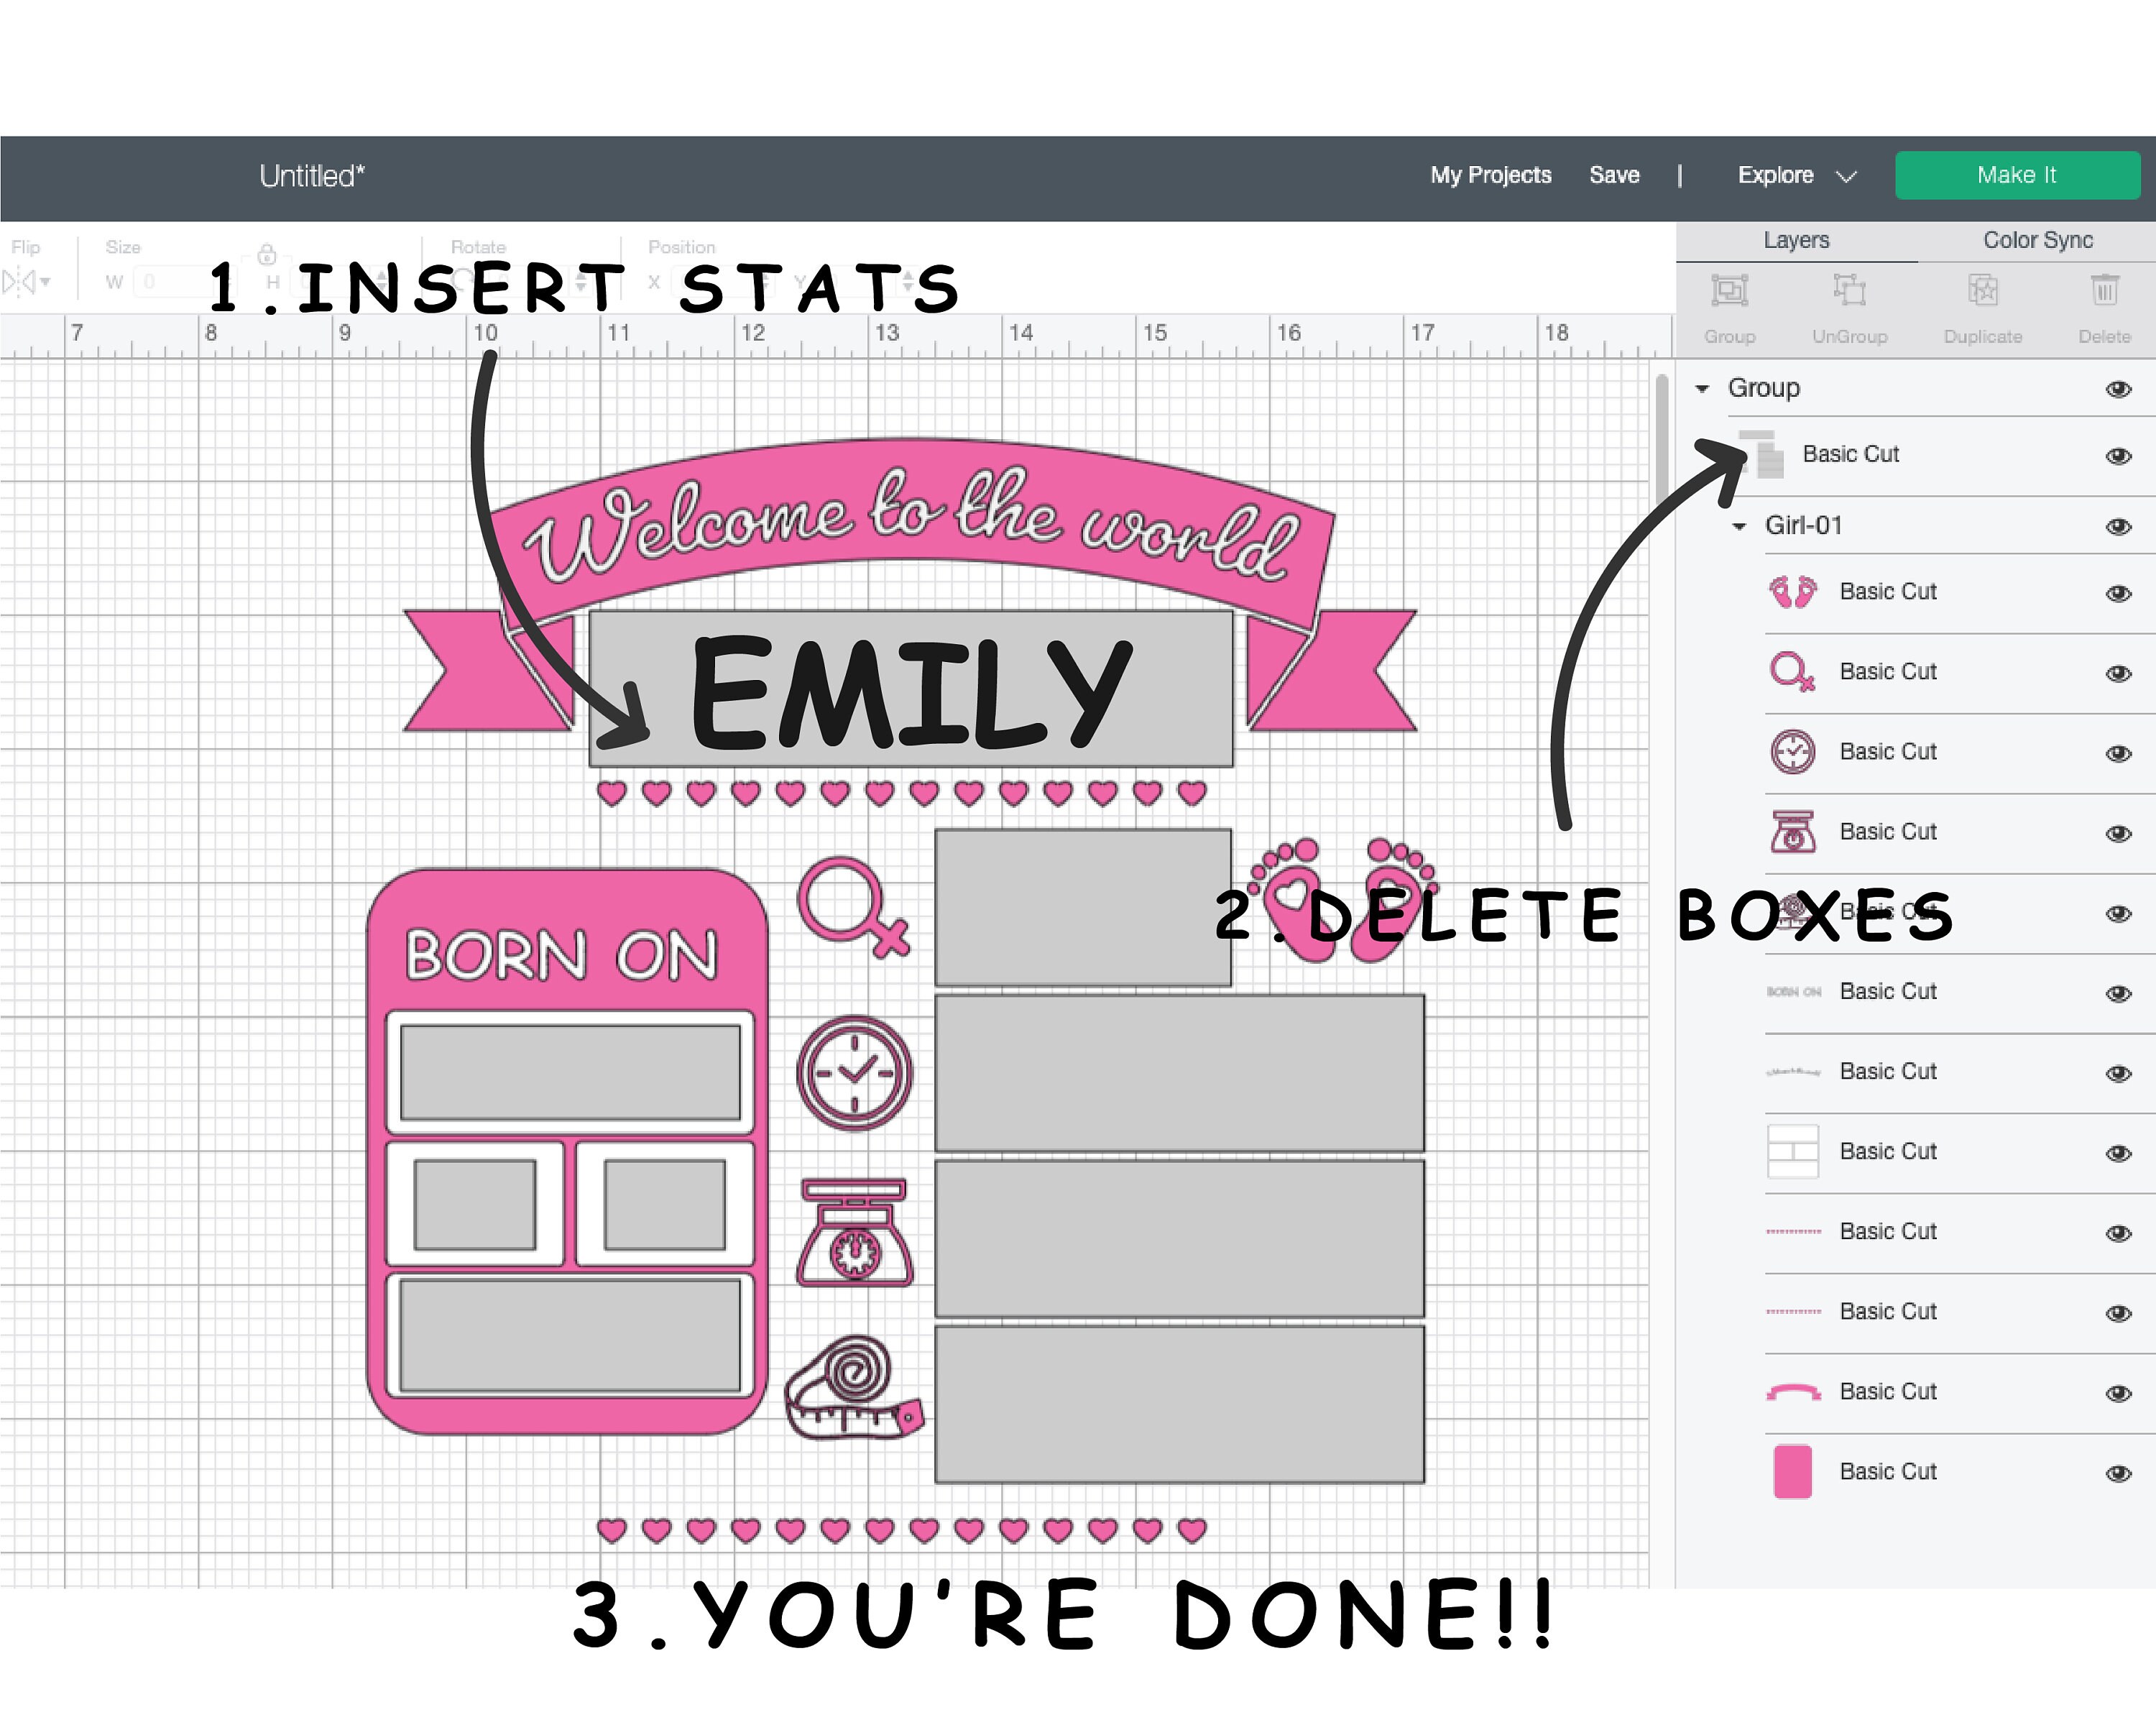
Task: Toggle visibility of the Girl-01 group
Action: 2118,527
